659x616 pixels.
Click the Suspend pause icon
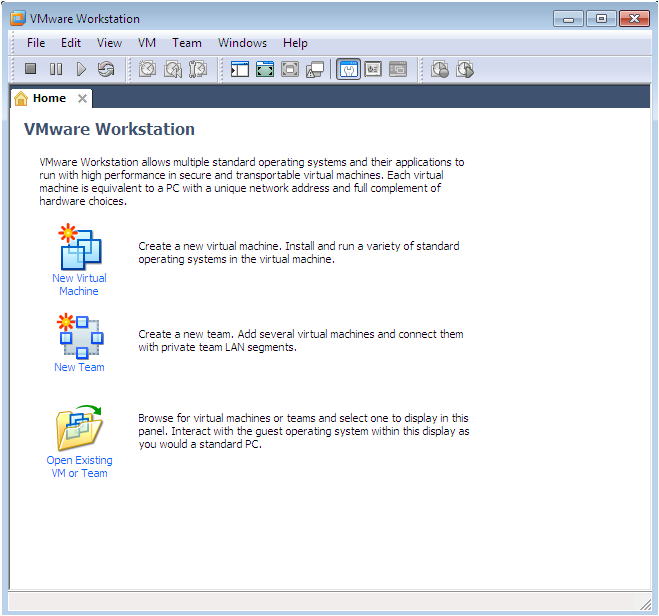coord(55,69)
